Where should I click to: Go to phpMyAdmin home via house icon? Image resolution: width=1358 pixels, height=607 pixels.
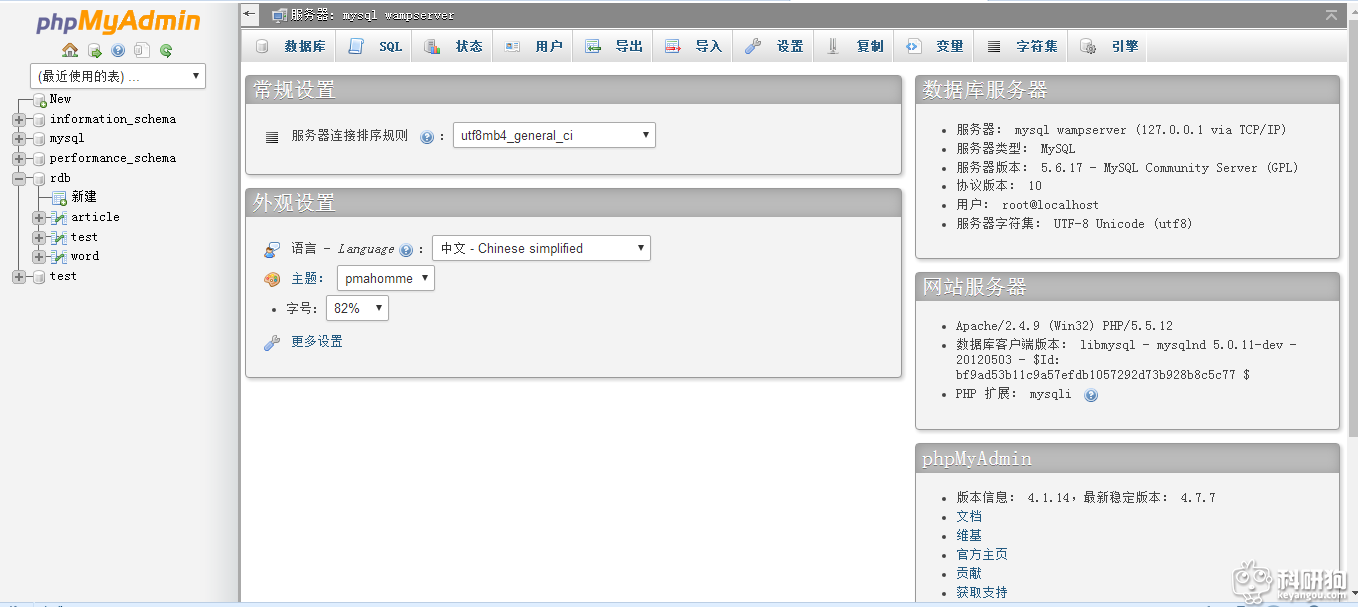70,50
